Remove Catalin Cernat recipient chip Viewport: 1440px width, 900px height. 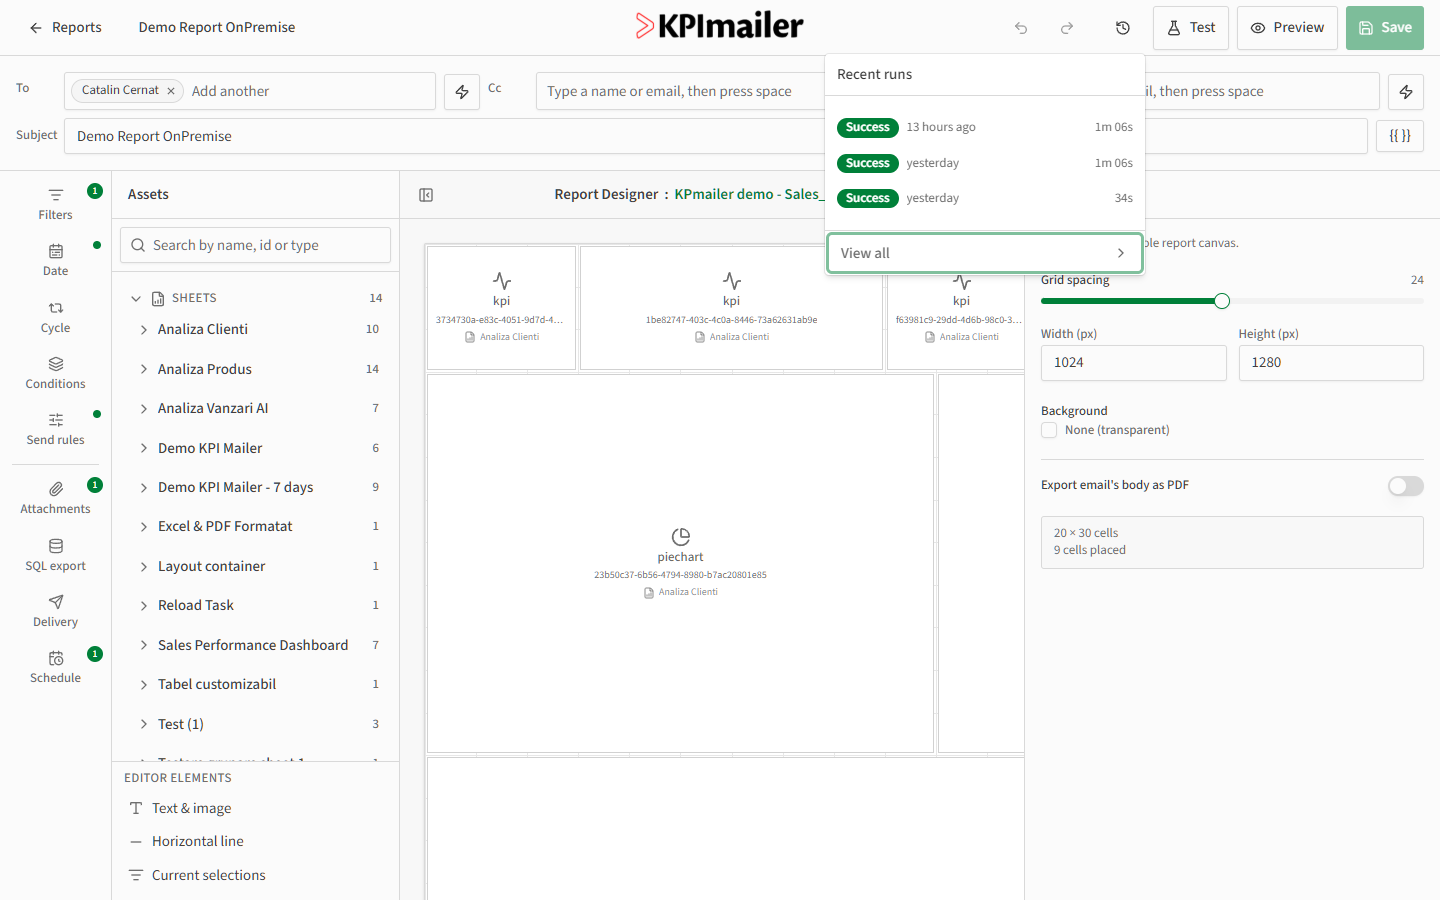[171, 91]
